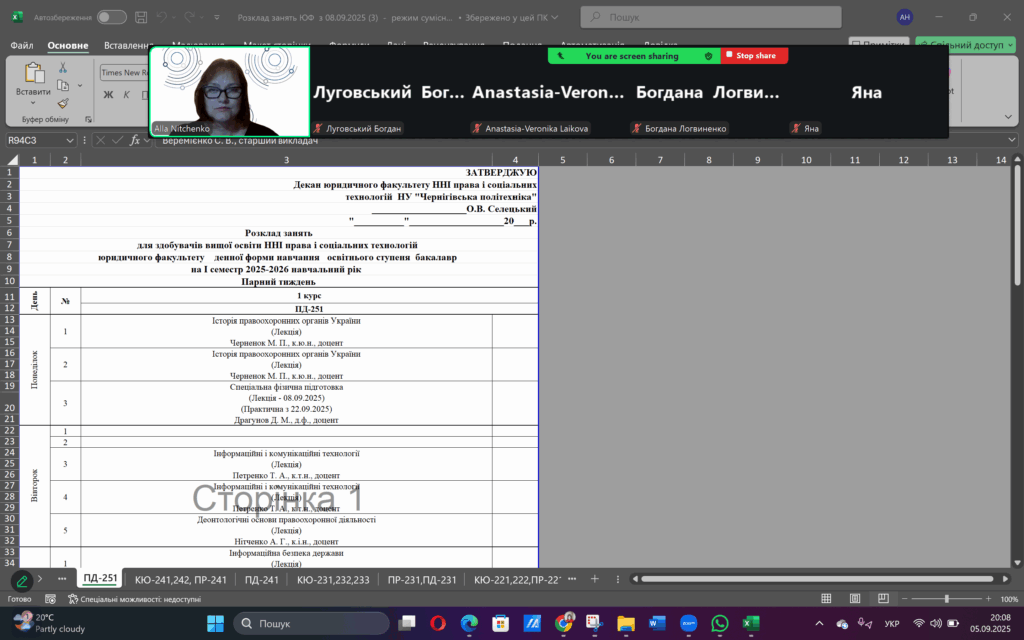Open the ПД-241 sheet tab
Screen dimensions: 1024x640
pos(261,579)
